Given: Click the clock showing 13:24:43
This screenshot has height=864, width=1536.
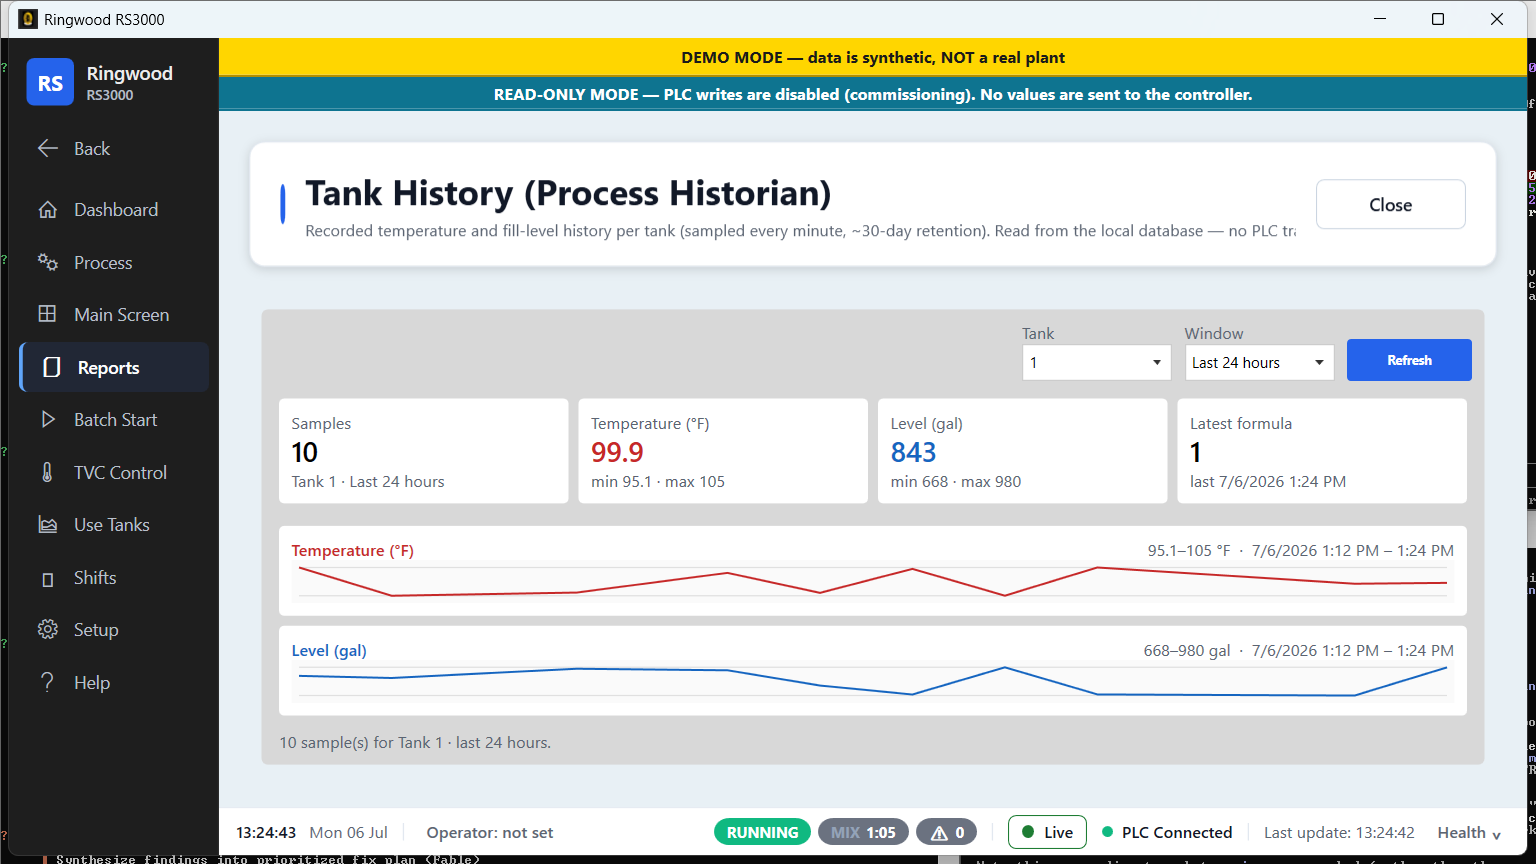Looking at the screenshot, I should tap(266, 832).
